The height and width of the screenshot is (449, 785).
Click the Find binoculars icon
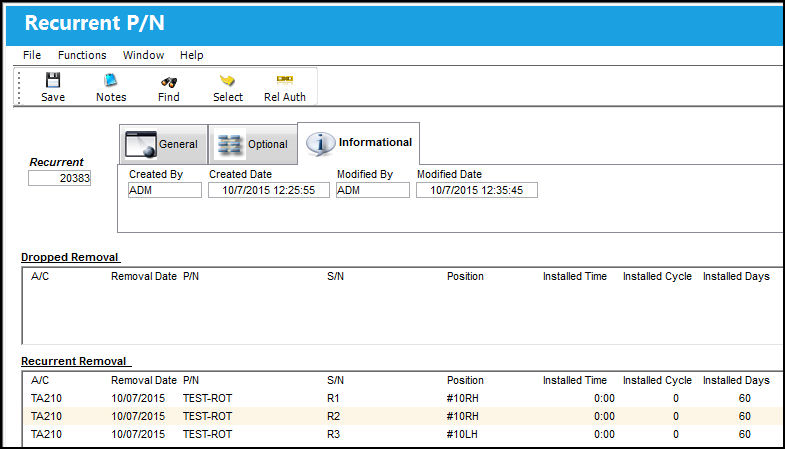tap(169, 82)
